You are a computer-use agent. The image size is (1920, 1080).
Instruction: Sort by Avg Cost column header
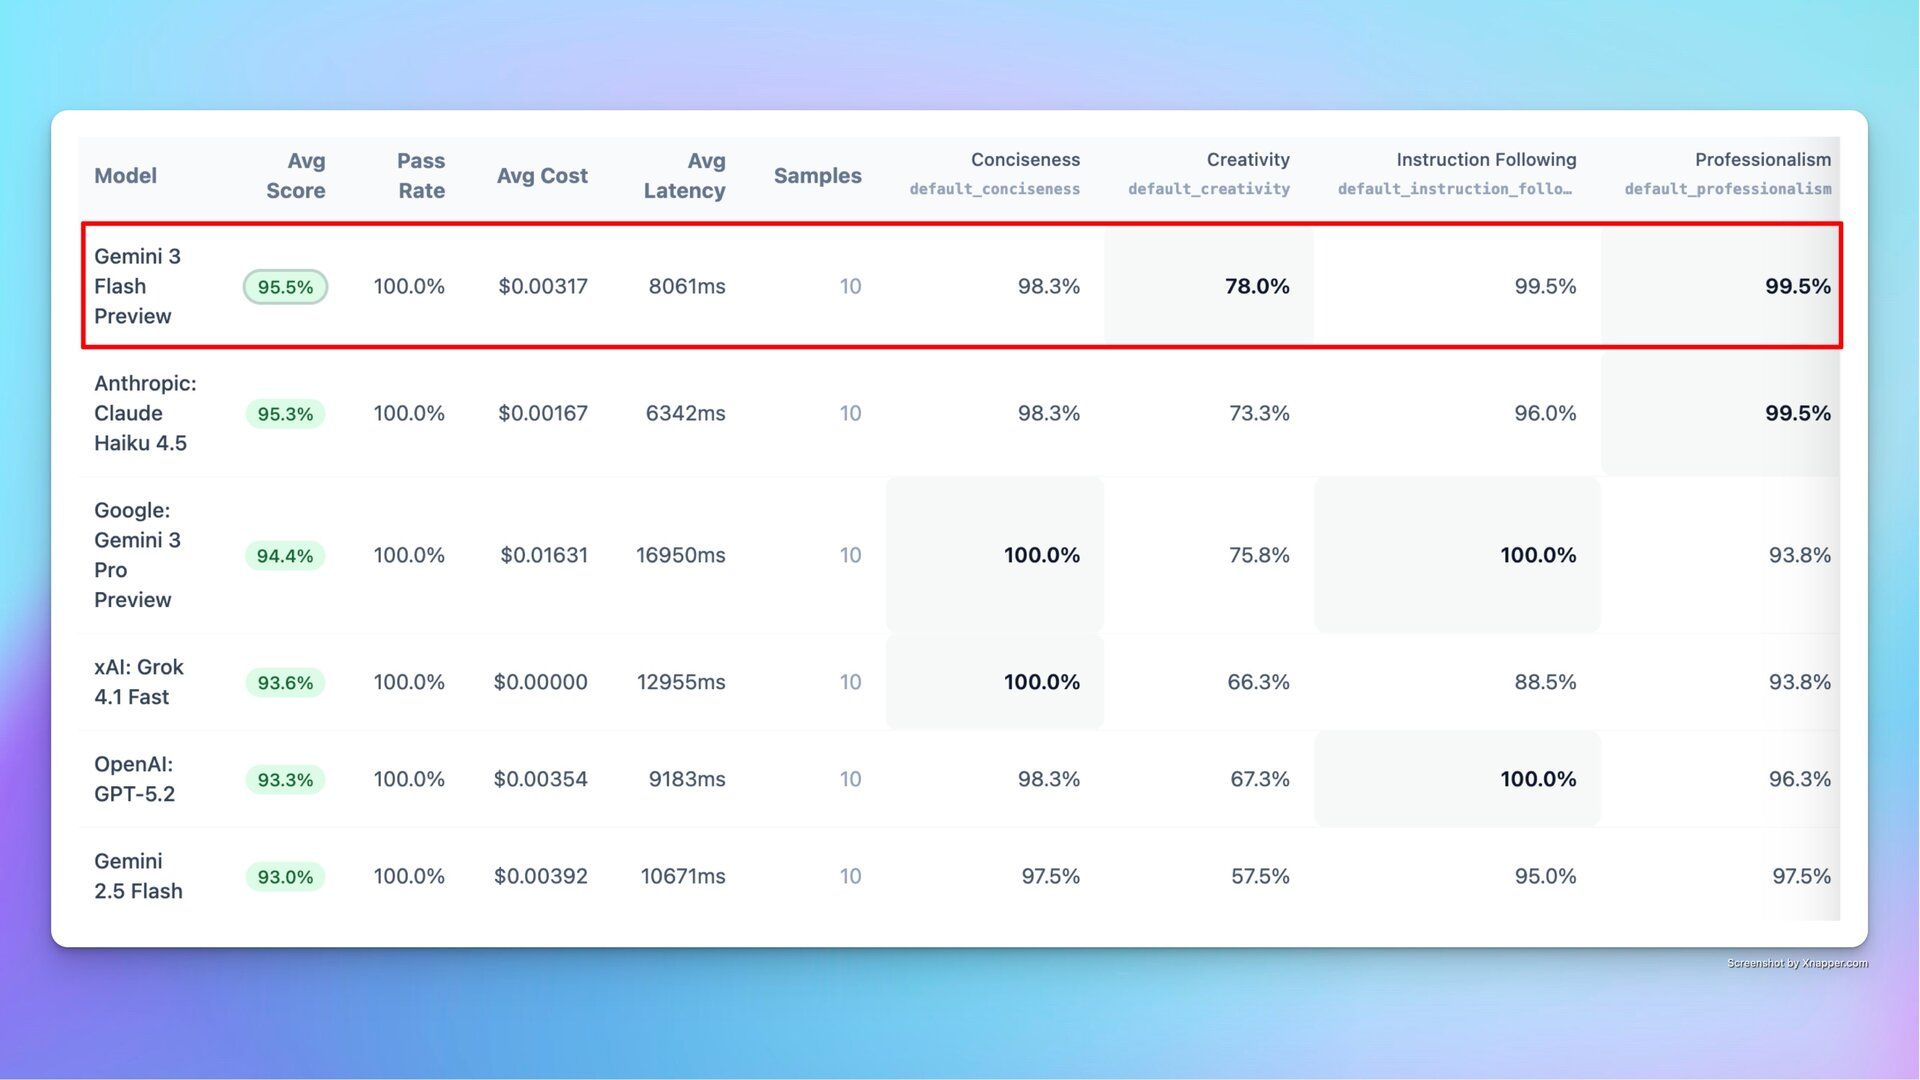[x=542, y=176]
